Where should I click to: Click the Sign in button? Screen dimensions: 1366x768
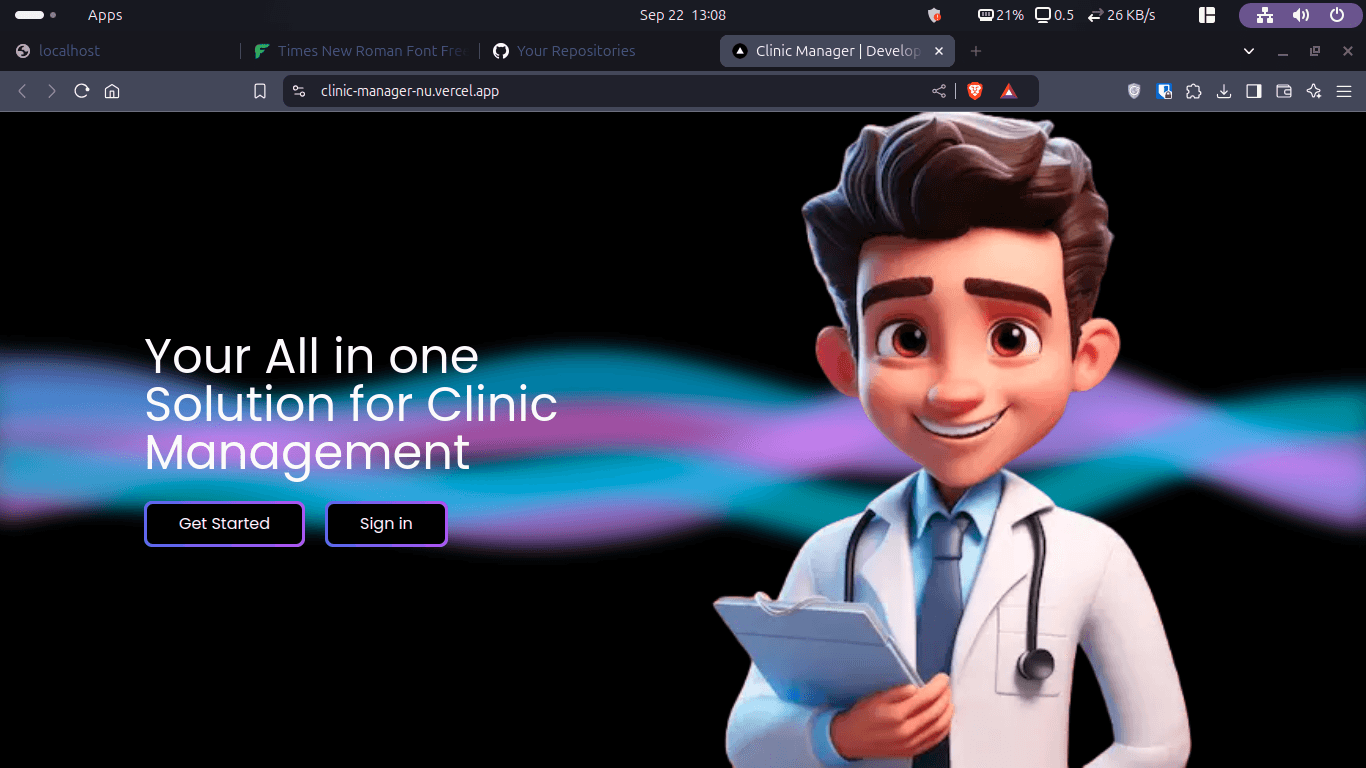coord(386,524)
